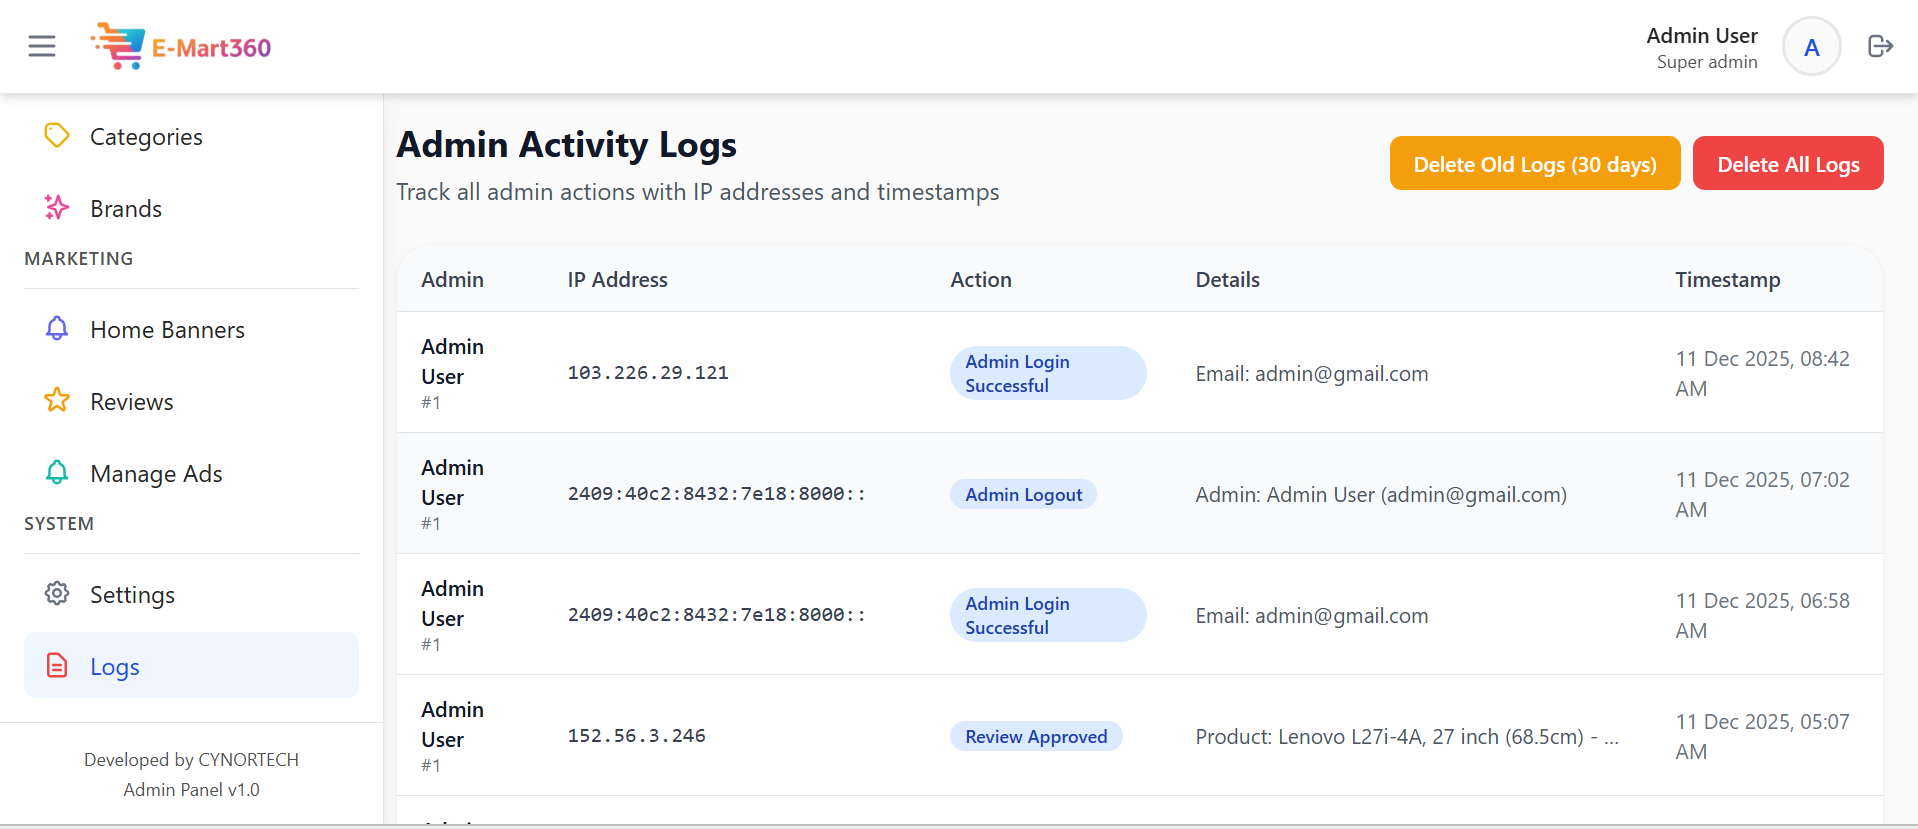Screen dimensions: 1918x829
Task: Go to Settings menu item
Action: tap(132, 595)
